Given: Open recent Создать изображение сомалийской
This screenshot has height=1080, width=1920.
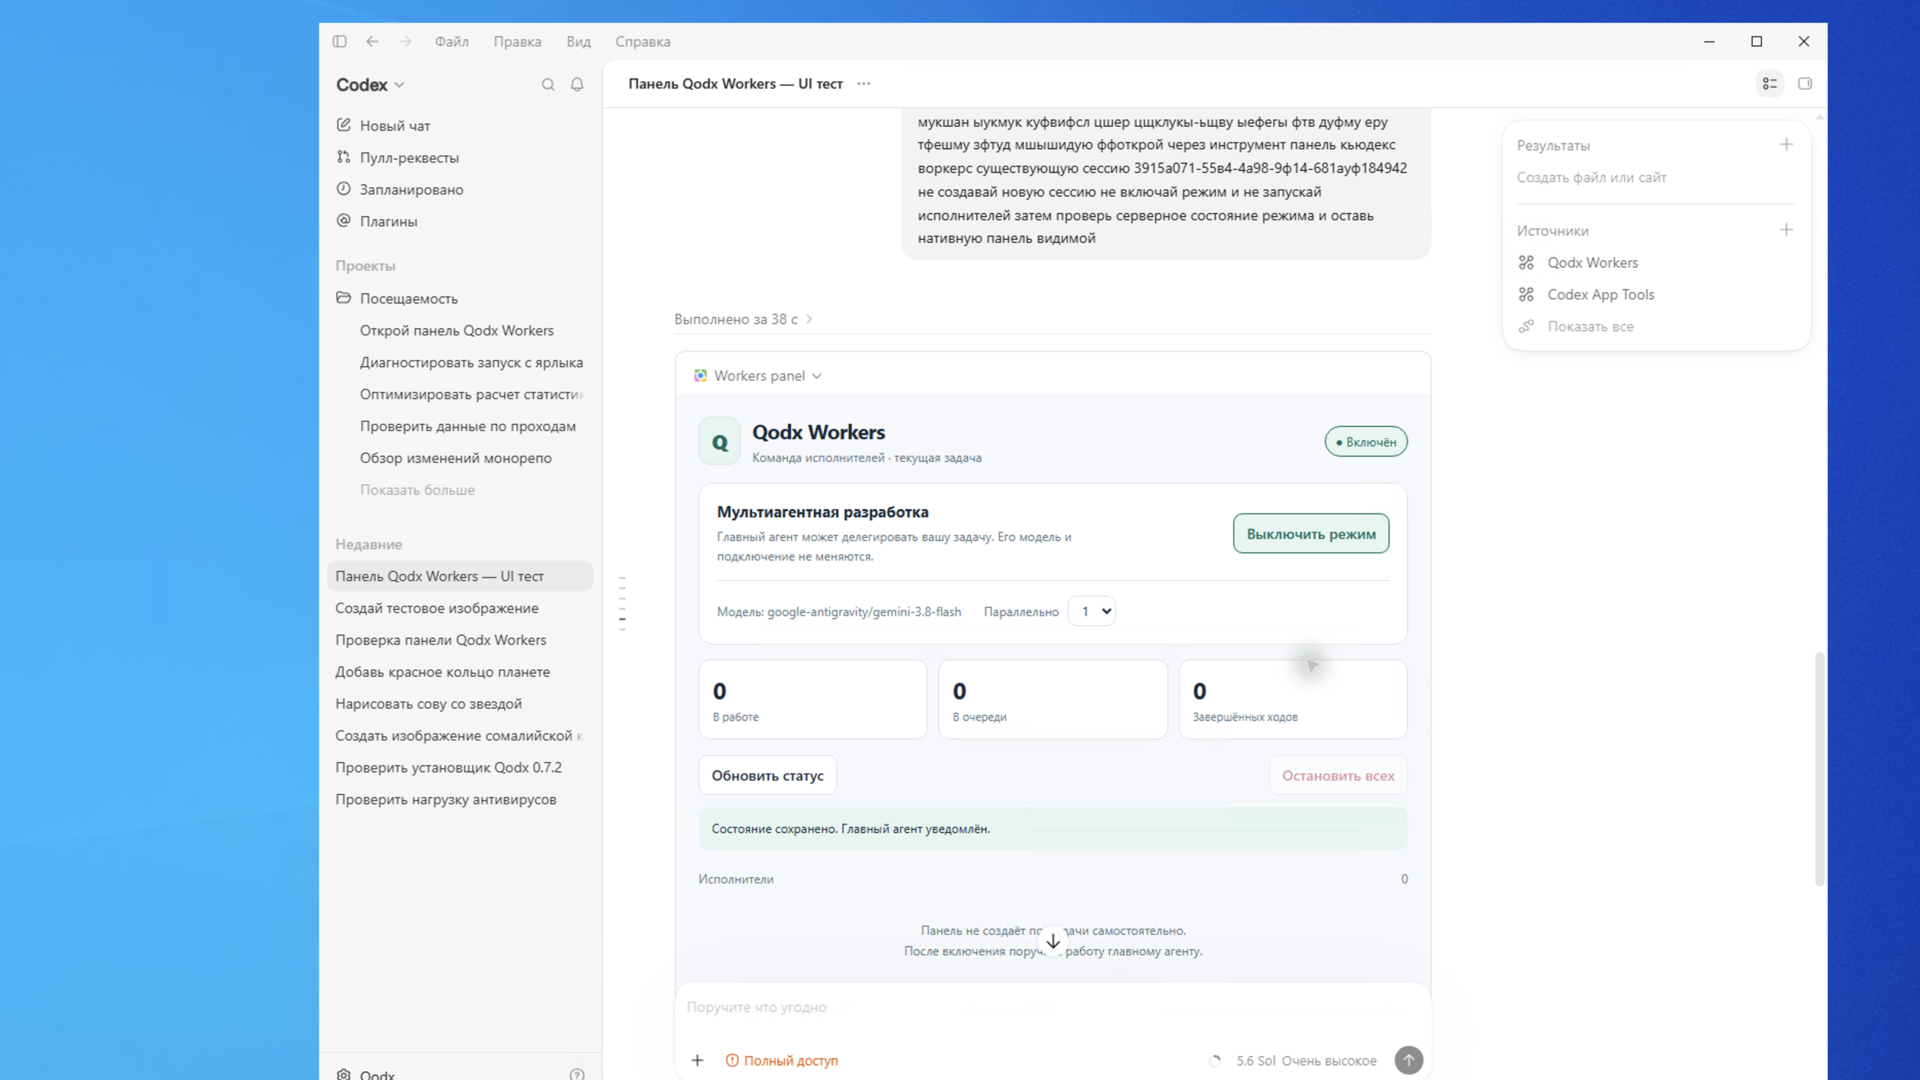Looking at the screenshot, I should [460, 736].
